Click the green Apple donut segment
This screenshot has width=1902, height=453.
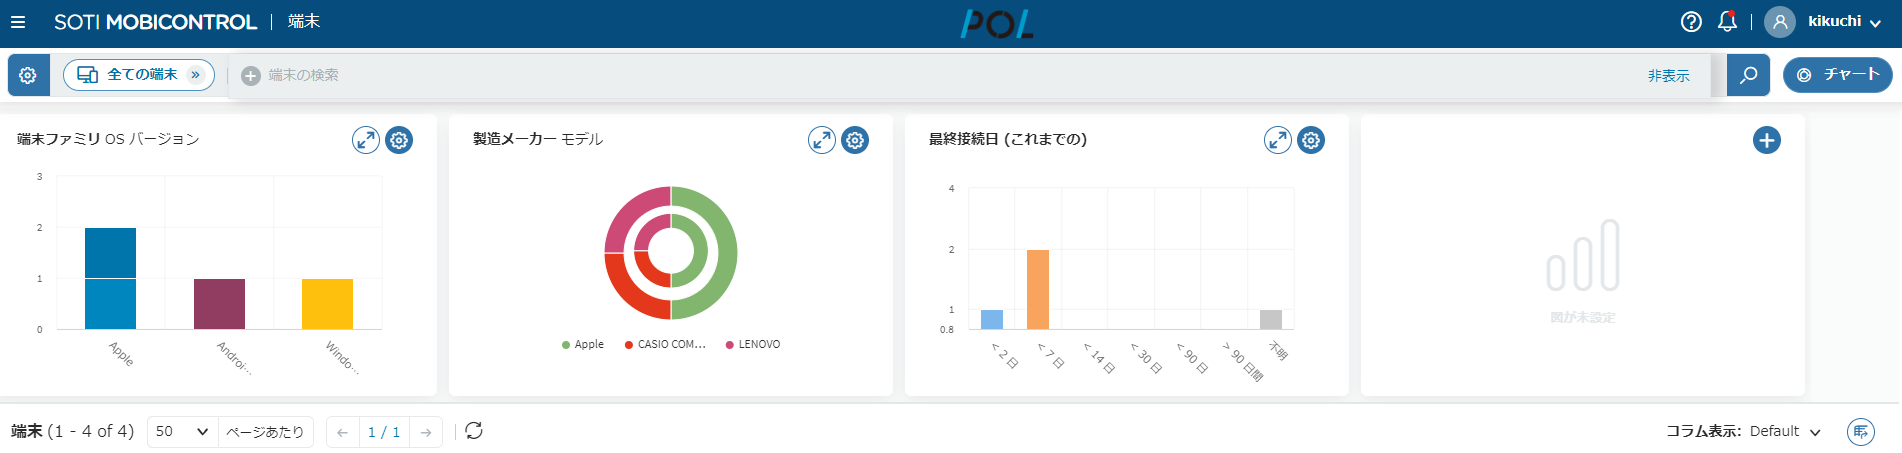(728, 253)
